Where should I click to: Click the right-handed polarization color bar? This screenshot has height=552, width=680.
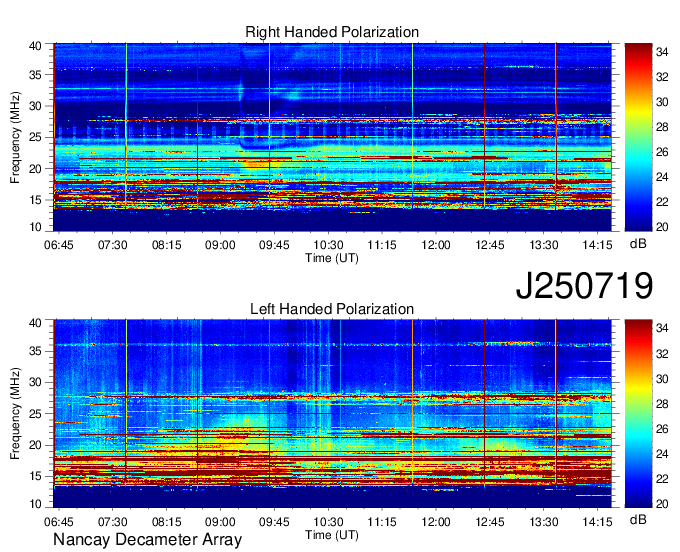(638, 137)
